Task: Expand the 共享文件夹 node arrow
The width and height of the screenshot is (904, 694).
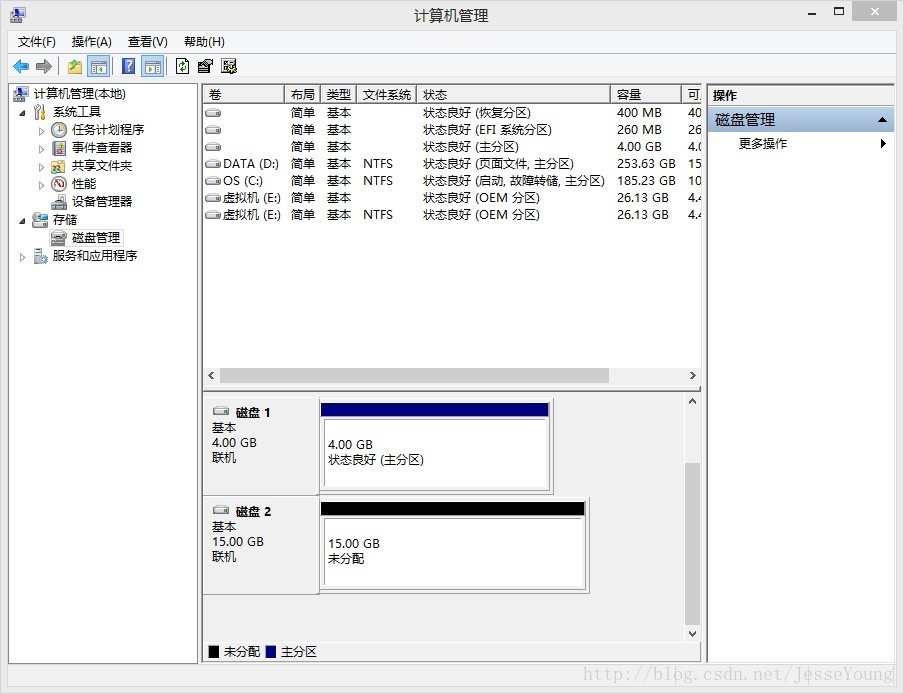Action: [41, 167]
